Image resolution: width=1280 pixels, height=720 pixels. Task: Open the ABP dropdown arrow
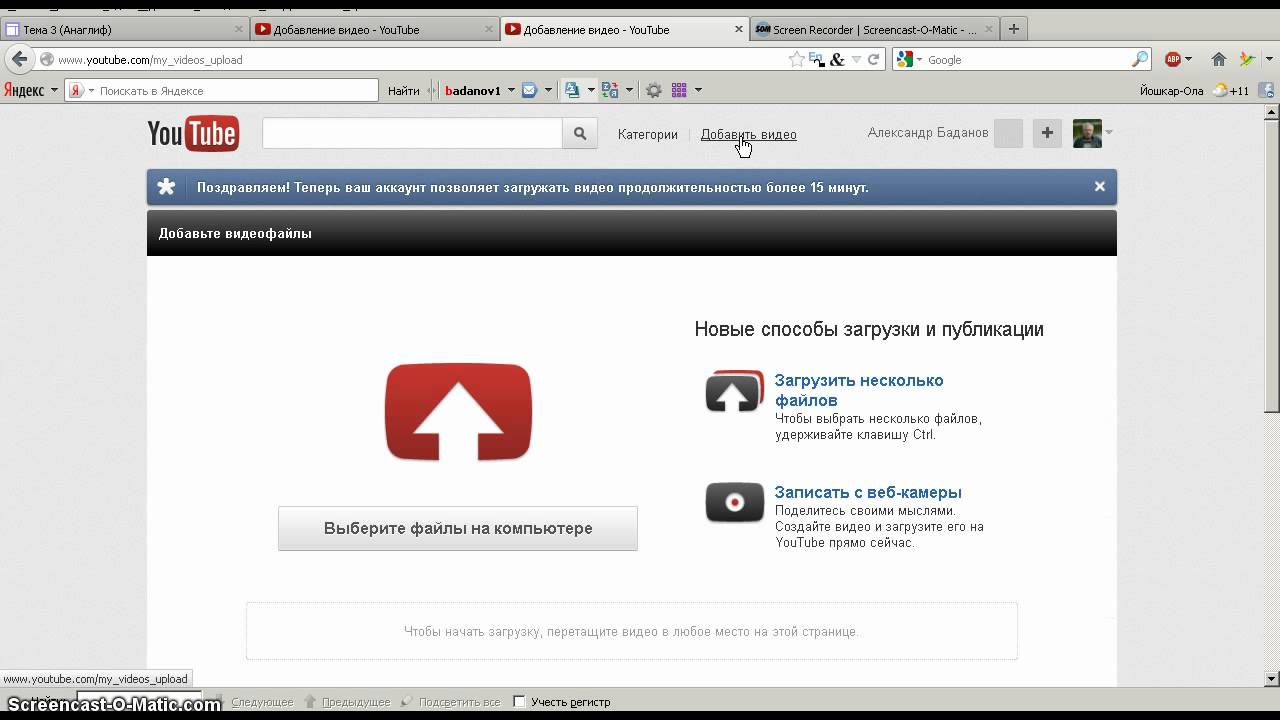tap(1188, 60)
